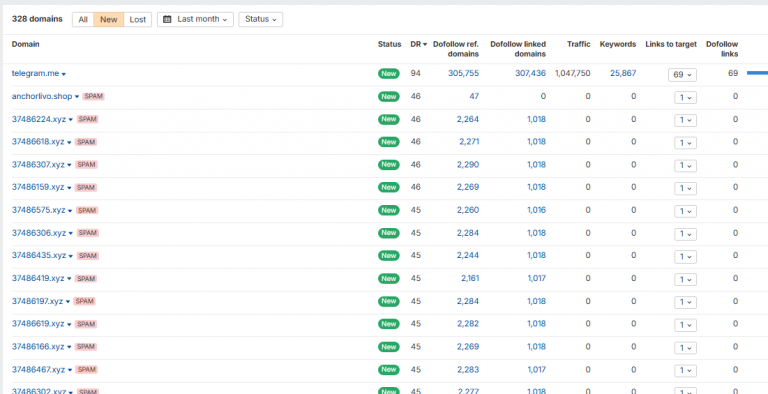Open Links to target 69 dropdown
Image resolution: width=768 pixels, height=394 pixels.
tap(682, 75)
